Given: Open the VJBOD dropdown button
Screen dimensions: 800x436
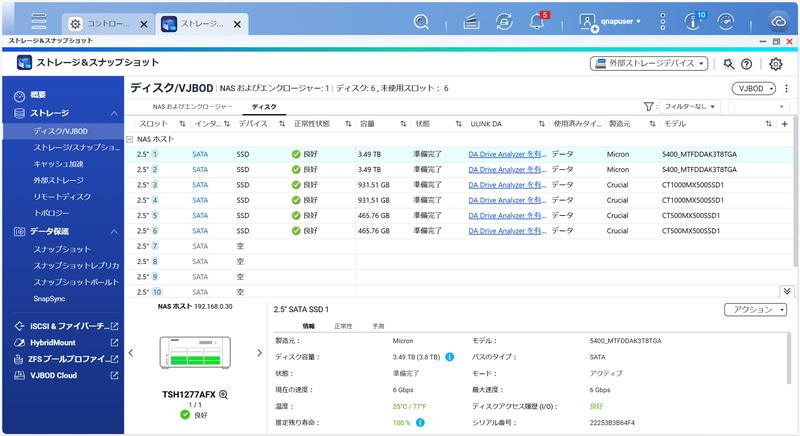Looking at the screenshot, I should (x=754, y=89).
